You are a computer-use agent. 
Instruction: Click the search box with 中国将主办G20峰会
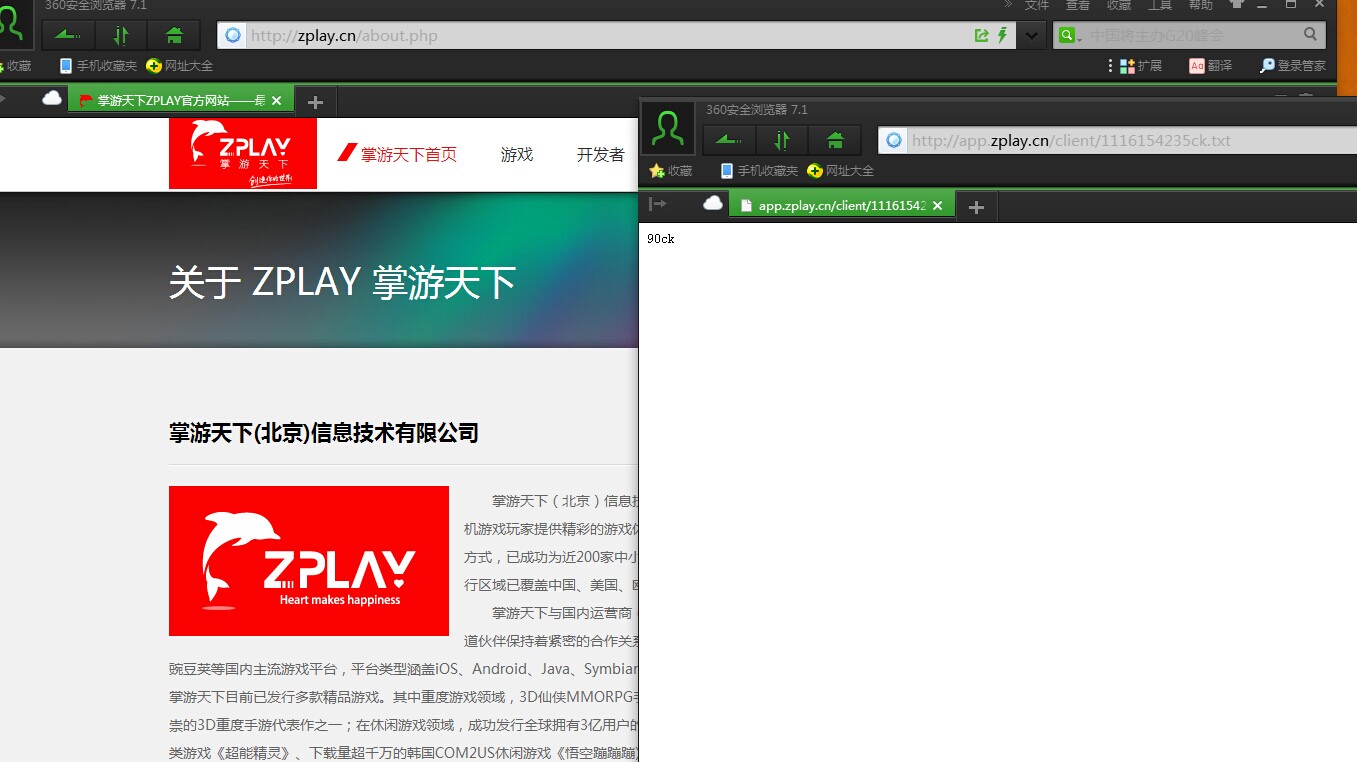1190,35
